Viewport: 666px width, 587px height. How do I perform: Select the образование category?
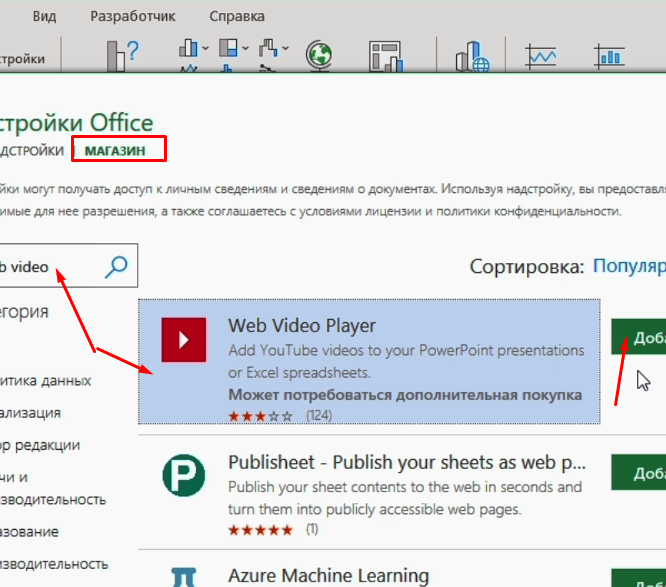click(x=29, y=532)
